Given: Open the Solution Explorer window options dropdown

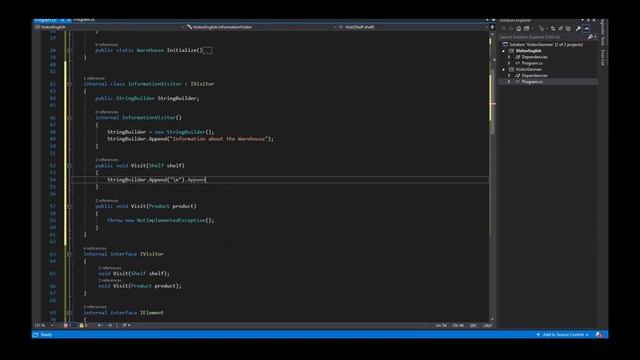Looking at the screenshot, I should 582,20.
